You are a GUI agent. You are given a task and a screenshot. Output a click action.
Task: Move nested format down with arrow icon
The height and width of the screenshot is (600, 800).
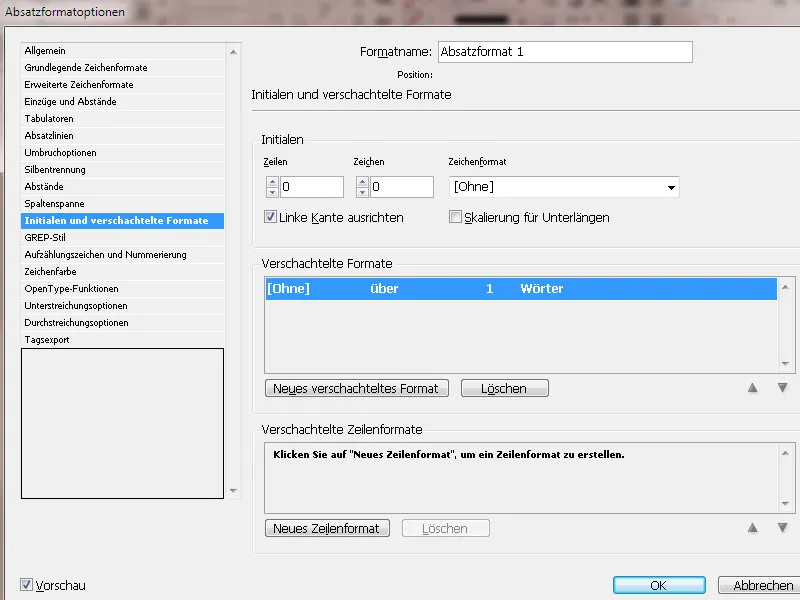[x=782, y=388]
